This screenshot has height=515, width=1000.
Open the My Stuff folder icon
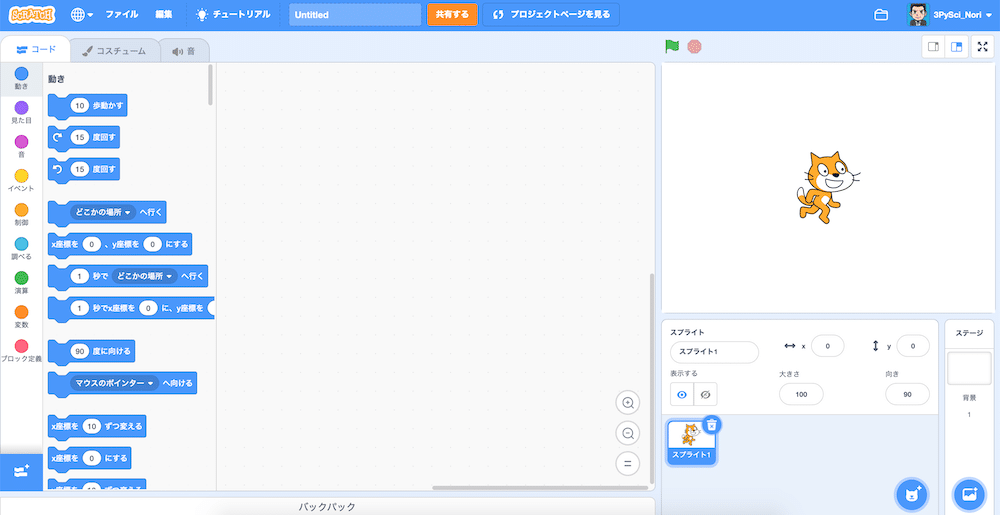click(881, 15)
